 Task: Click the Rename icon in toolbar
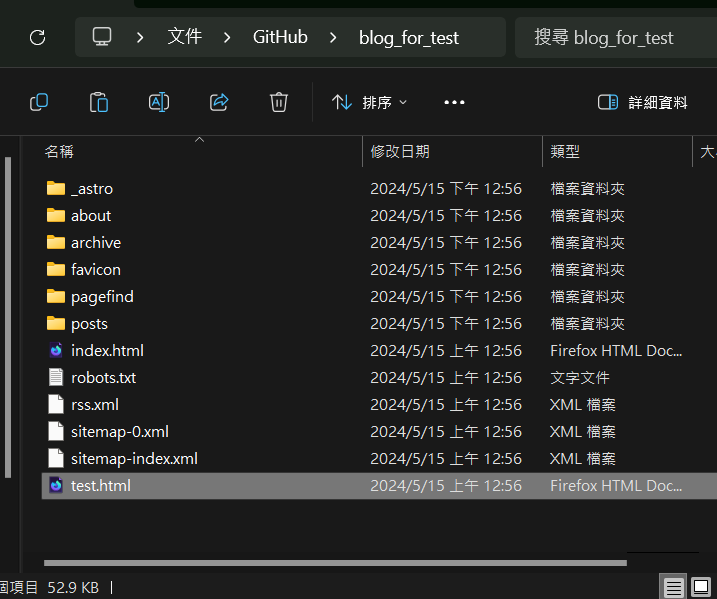click(x=159, y=102)
